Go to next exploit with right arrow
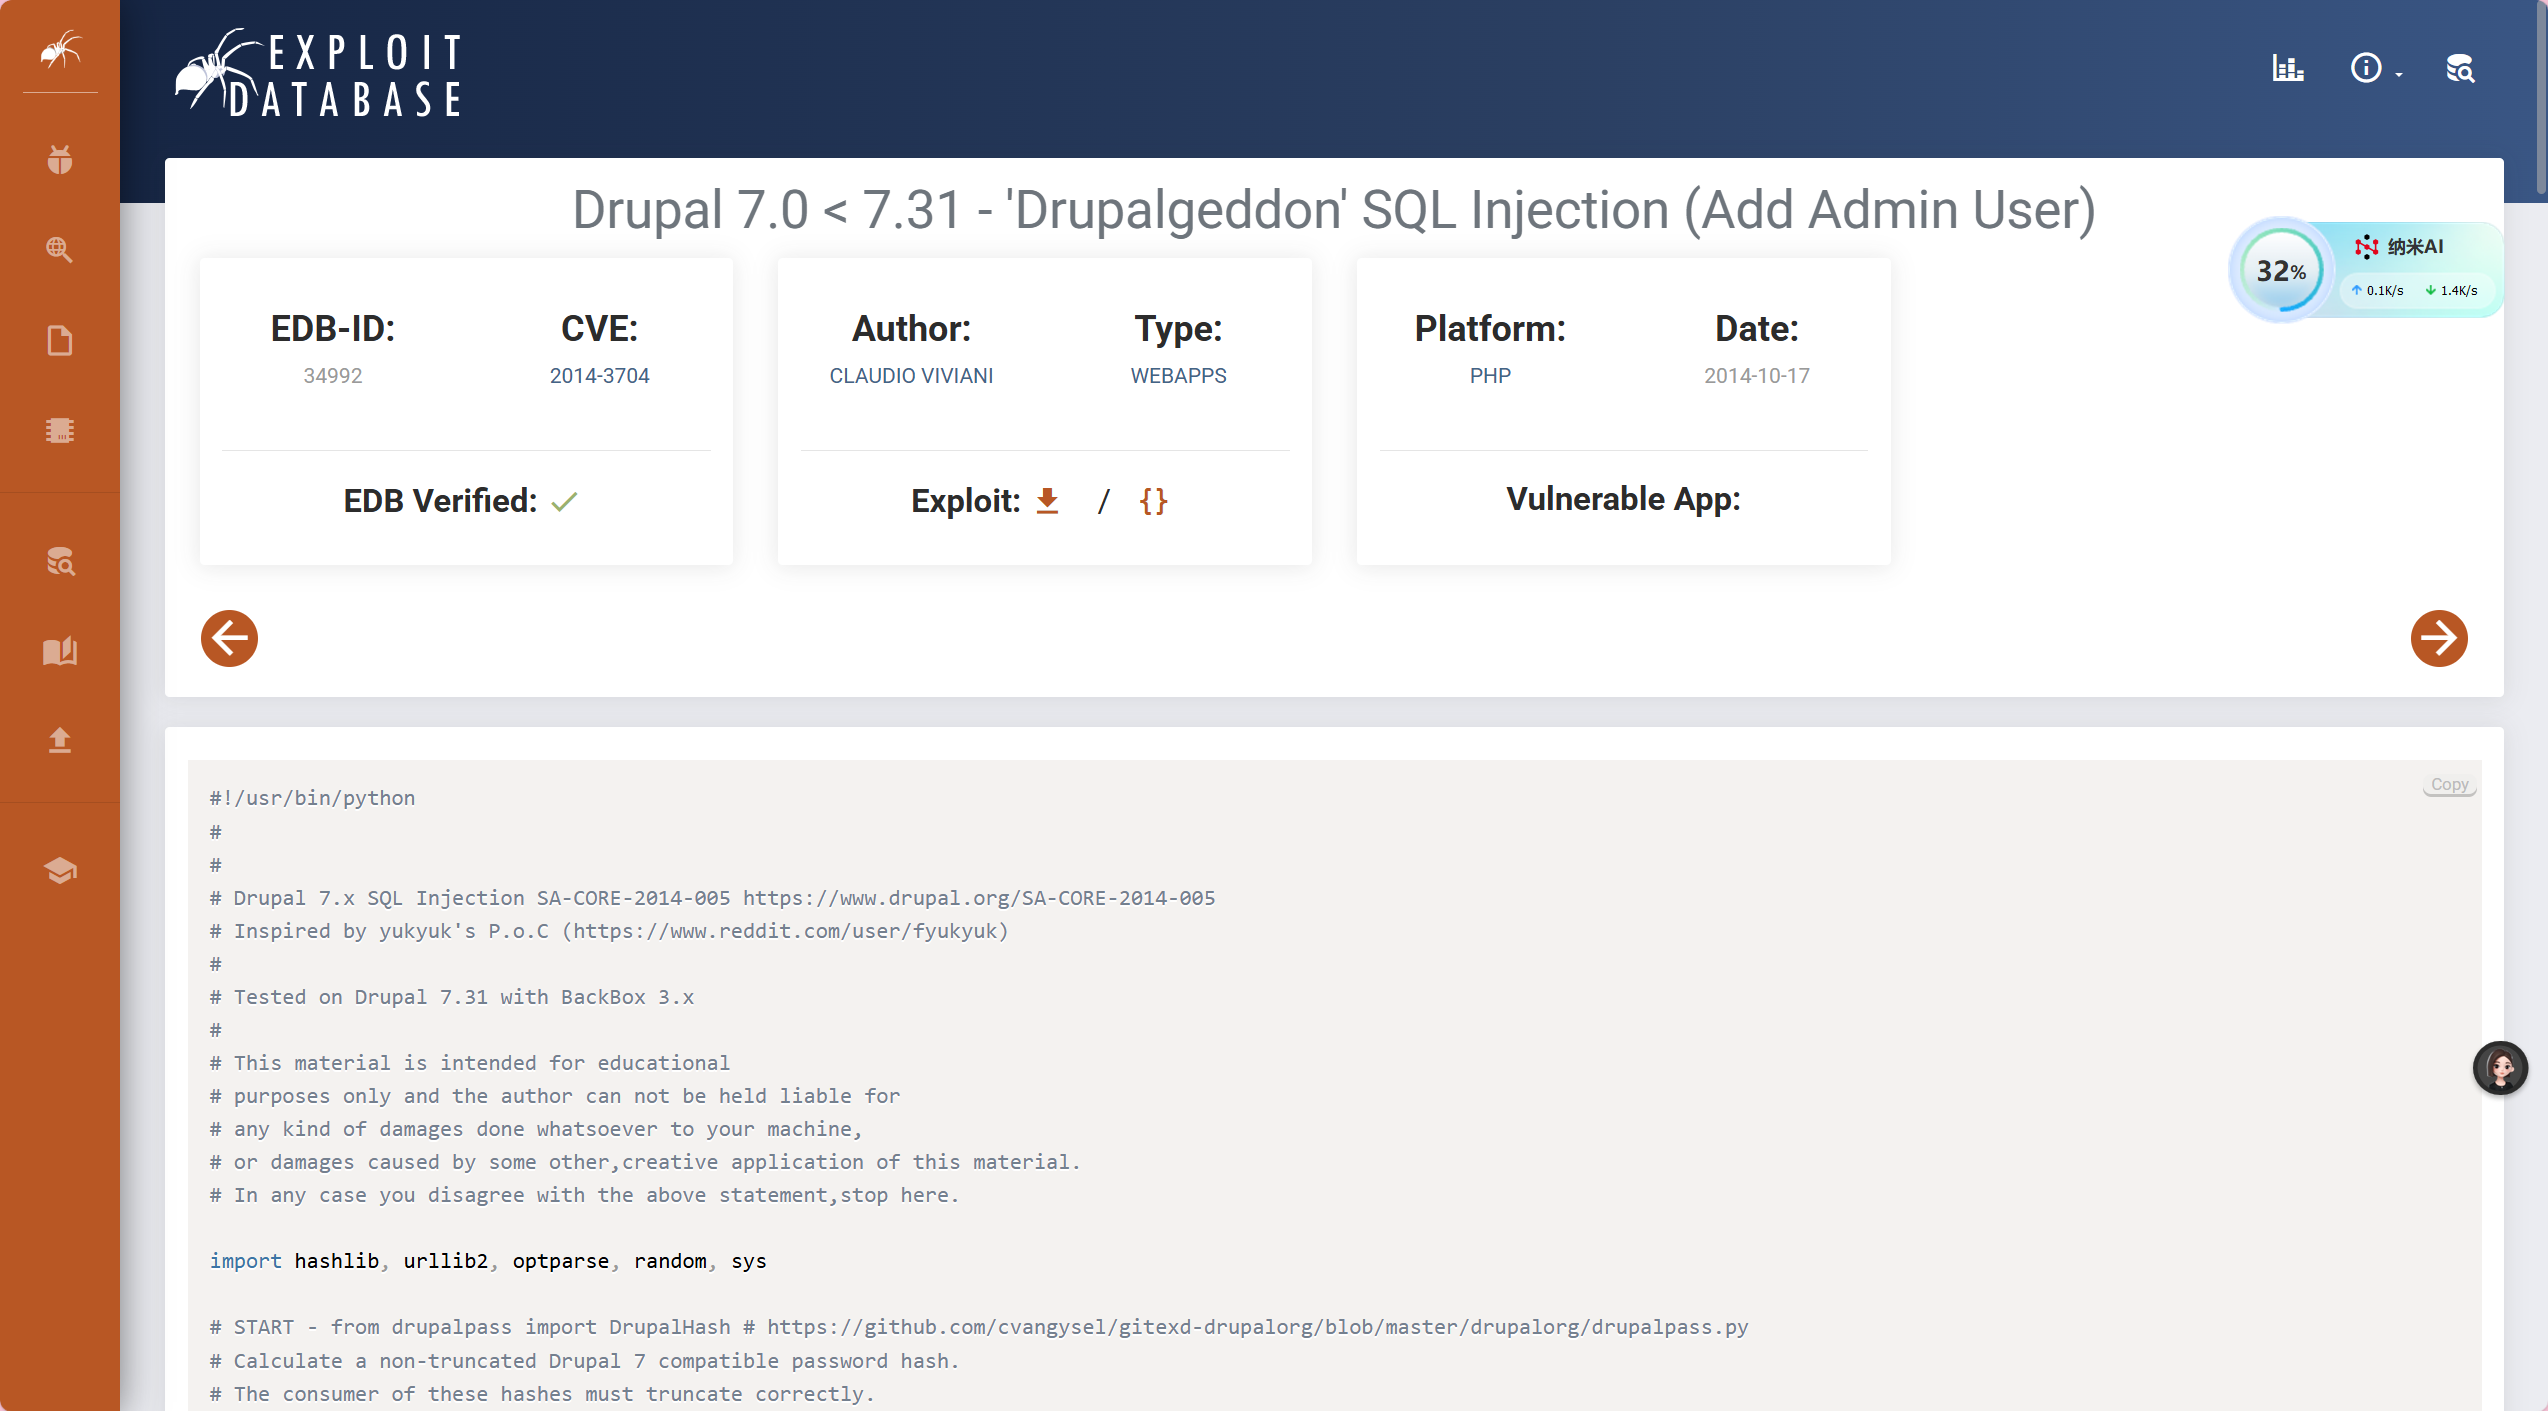The width and height of the screenshot is (2548, 1411). 2438,638
